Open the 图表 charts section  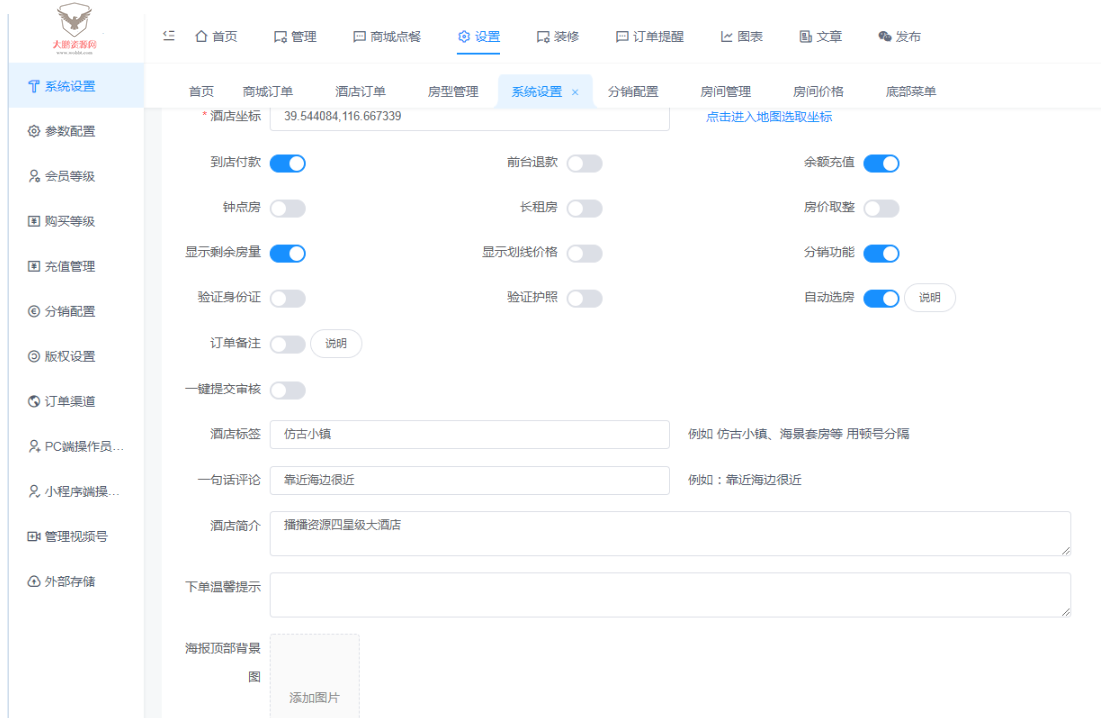(x=743, y=36)
